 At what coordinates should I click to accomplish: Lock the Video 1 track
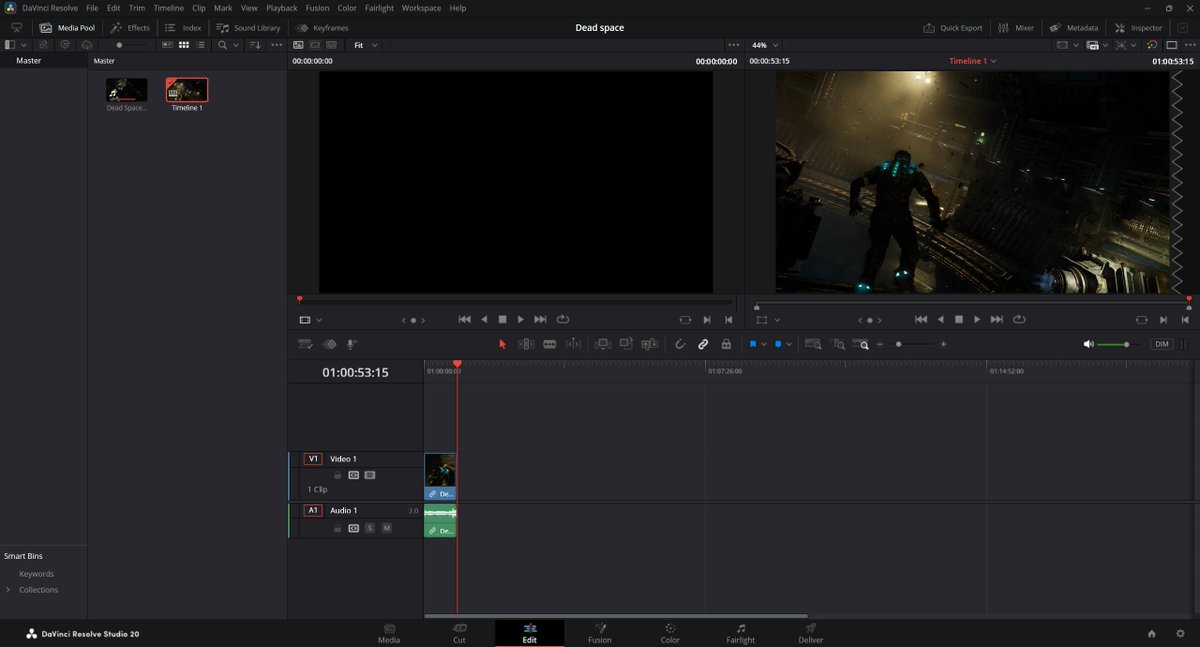pyautogui.click(x=338, y=475)
